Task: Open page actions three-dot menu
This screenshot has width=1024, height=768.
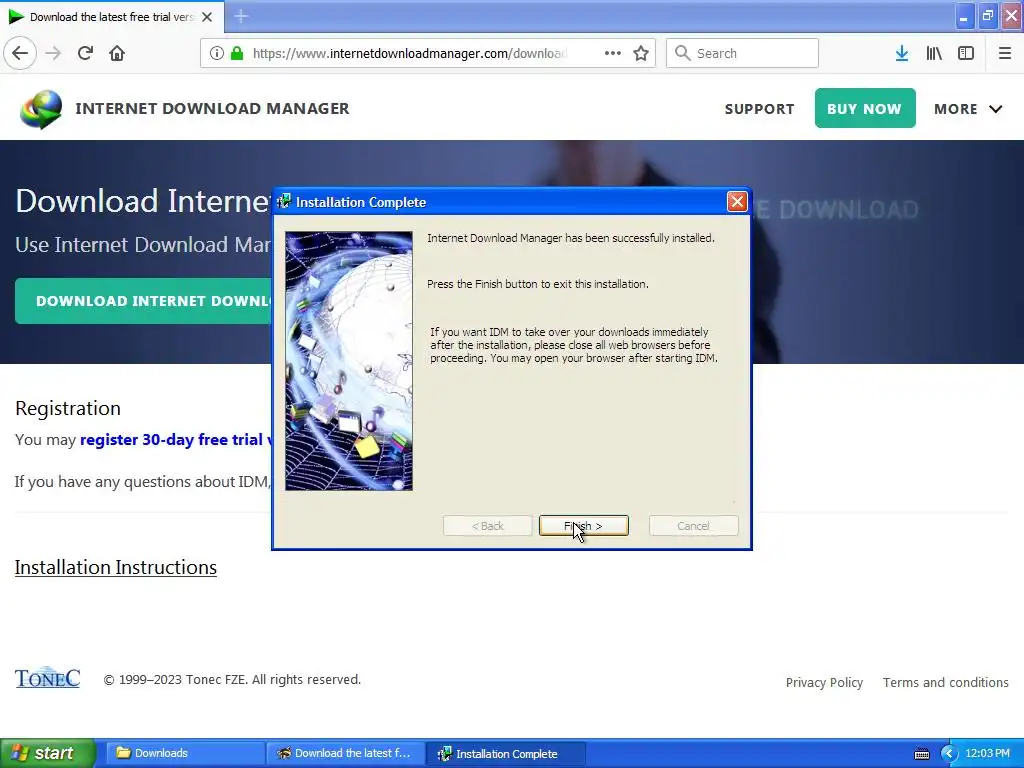Action: tap(613, 53)
